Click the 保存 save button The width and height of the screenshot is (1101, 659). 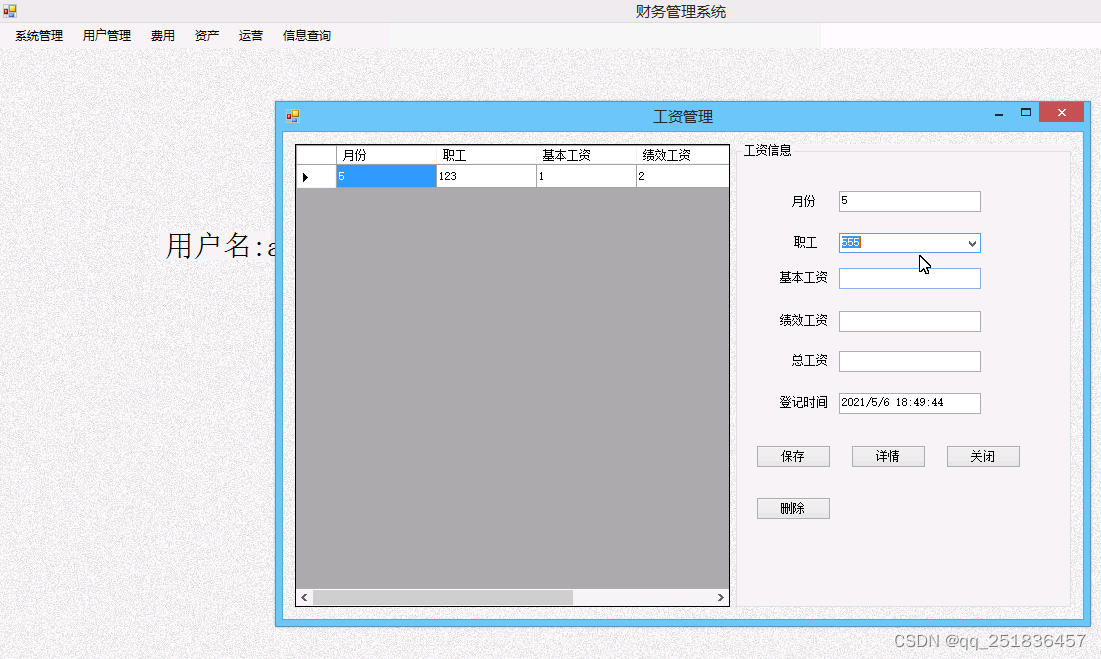(793, 456)
